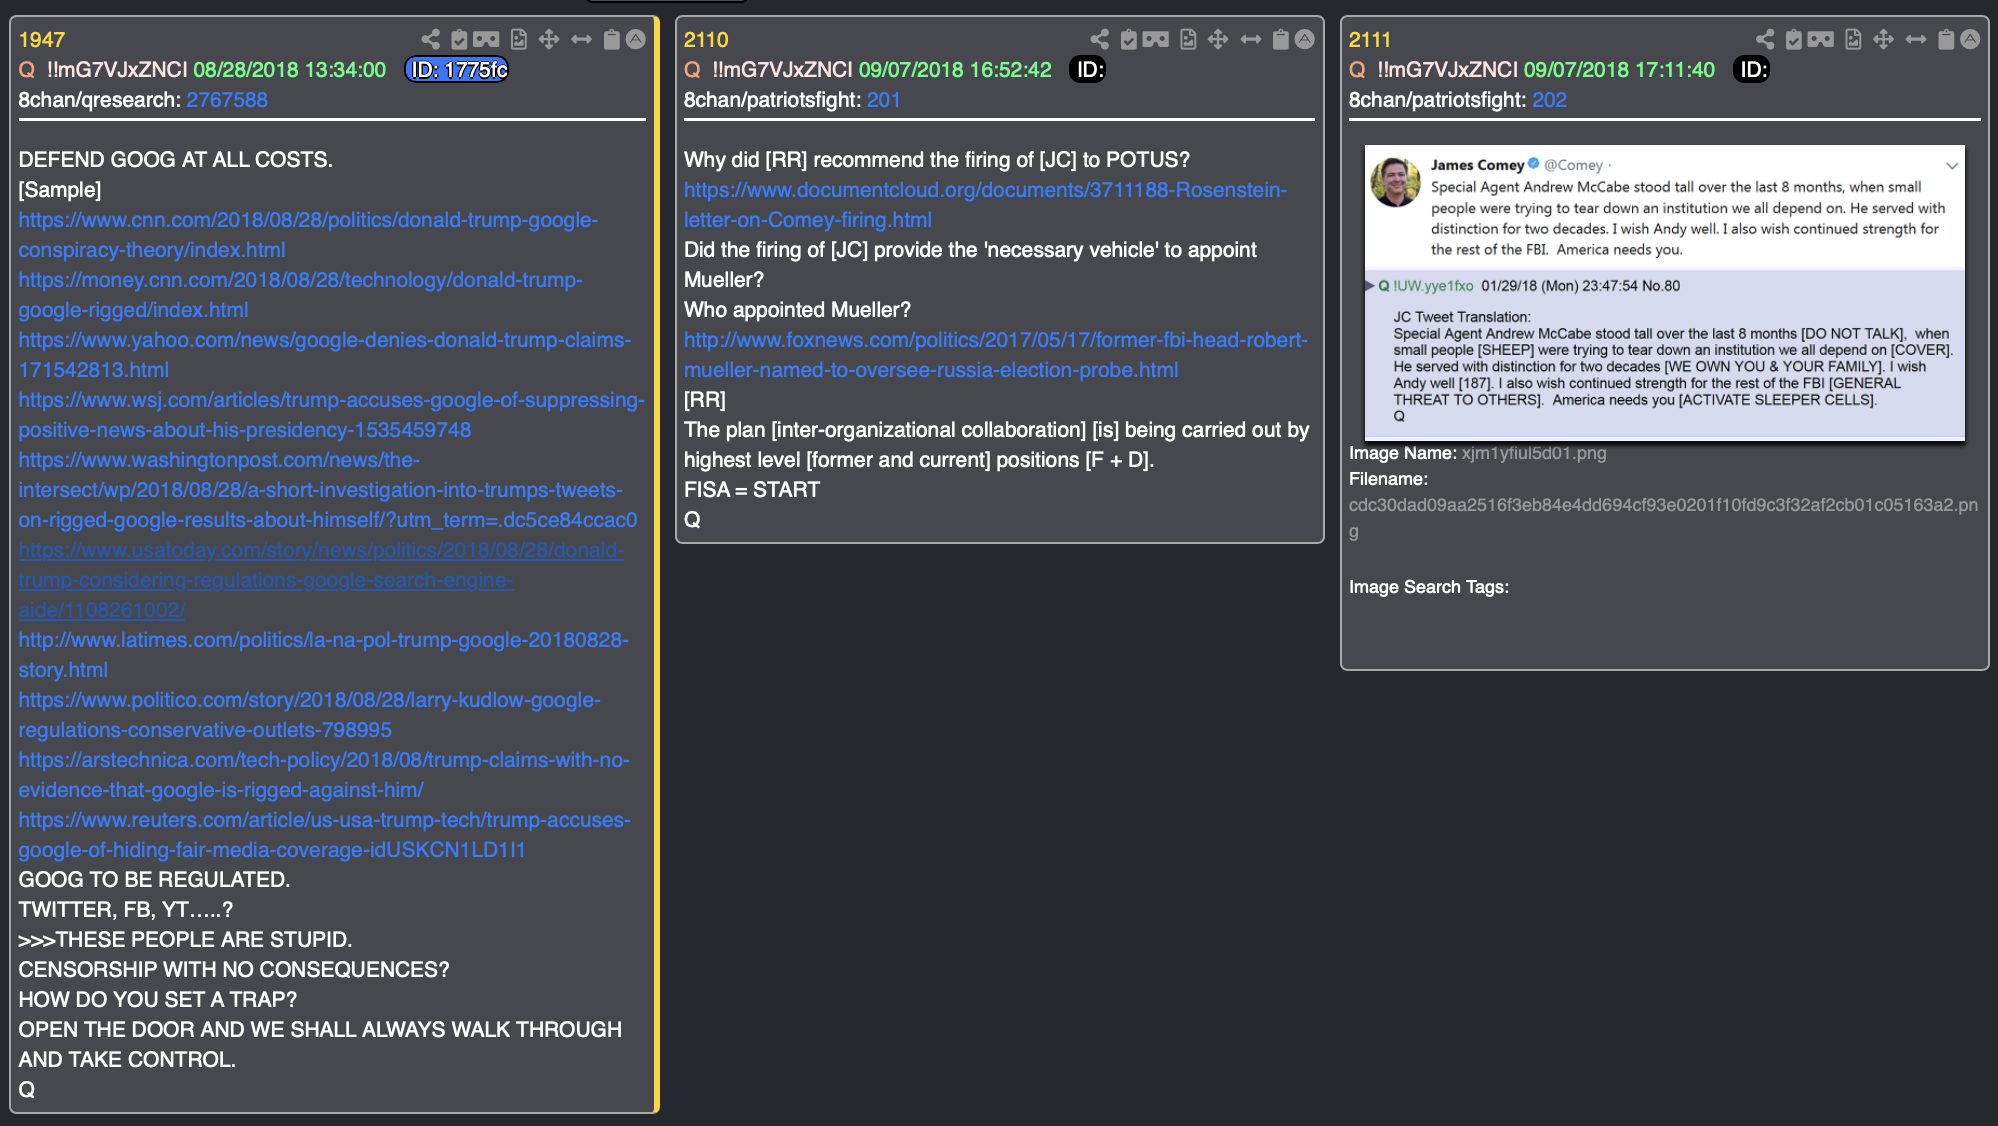1998x1126 pixels.
Task: Open the Politico larry-kudlow-google link
Action: click(309, 715)
